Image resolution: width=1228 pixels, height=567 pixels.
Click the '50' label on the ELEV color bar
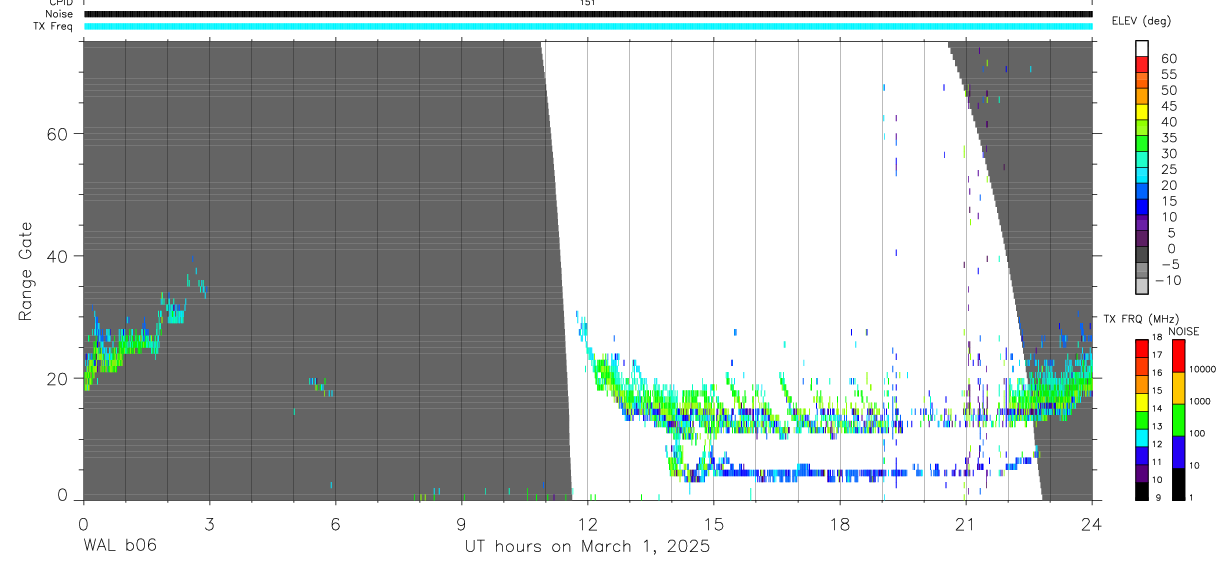pyautogui.click(x=1168, y=90)
